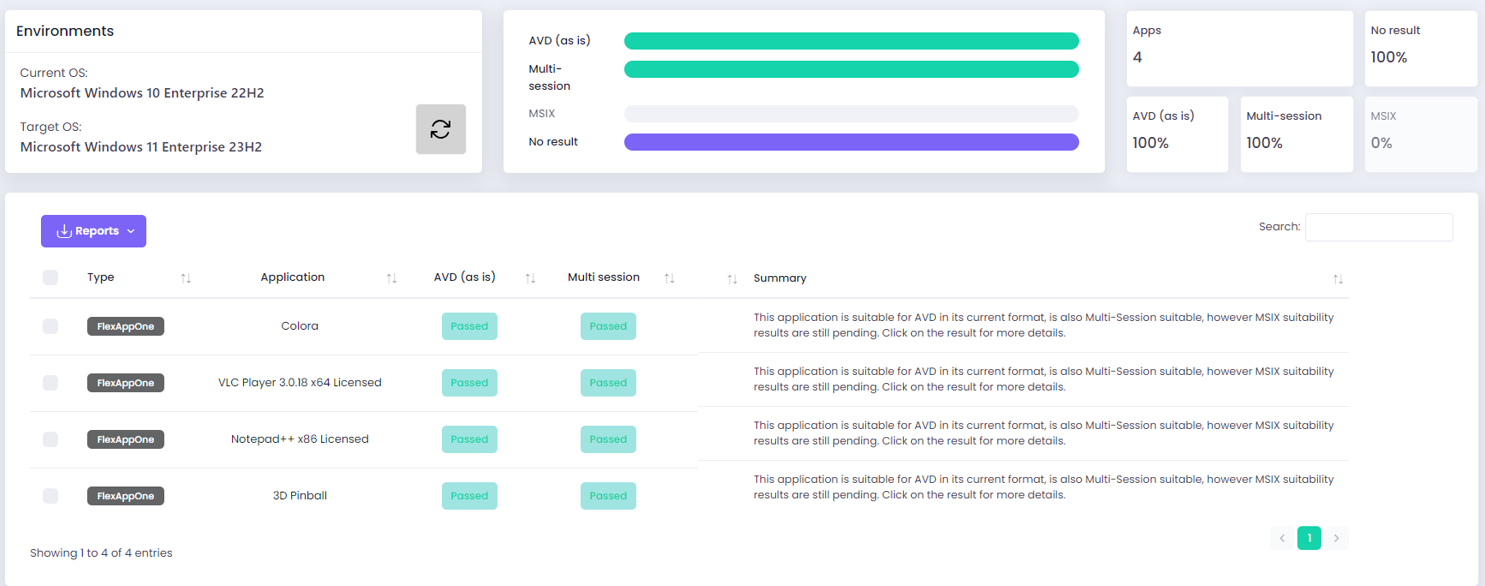Open the Reports dropdown menu
The width and height of the screenshot is (1485, 586).
coord(94,231)
